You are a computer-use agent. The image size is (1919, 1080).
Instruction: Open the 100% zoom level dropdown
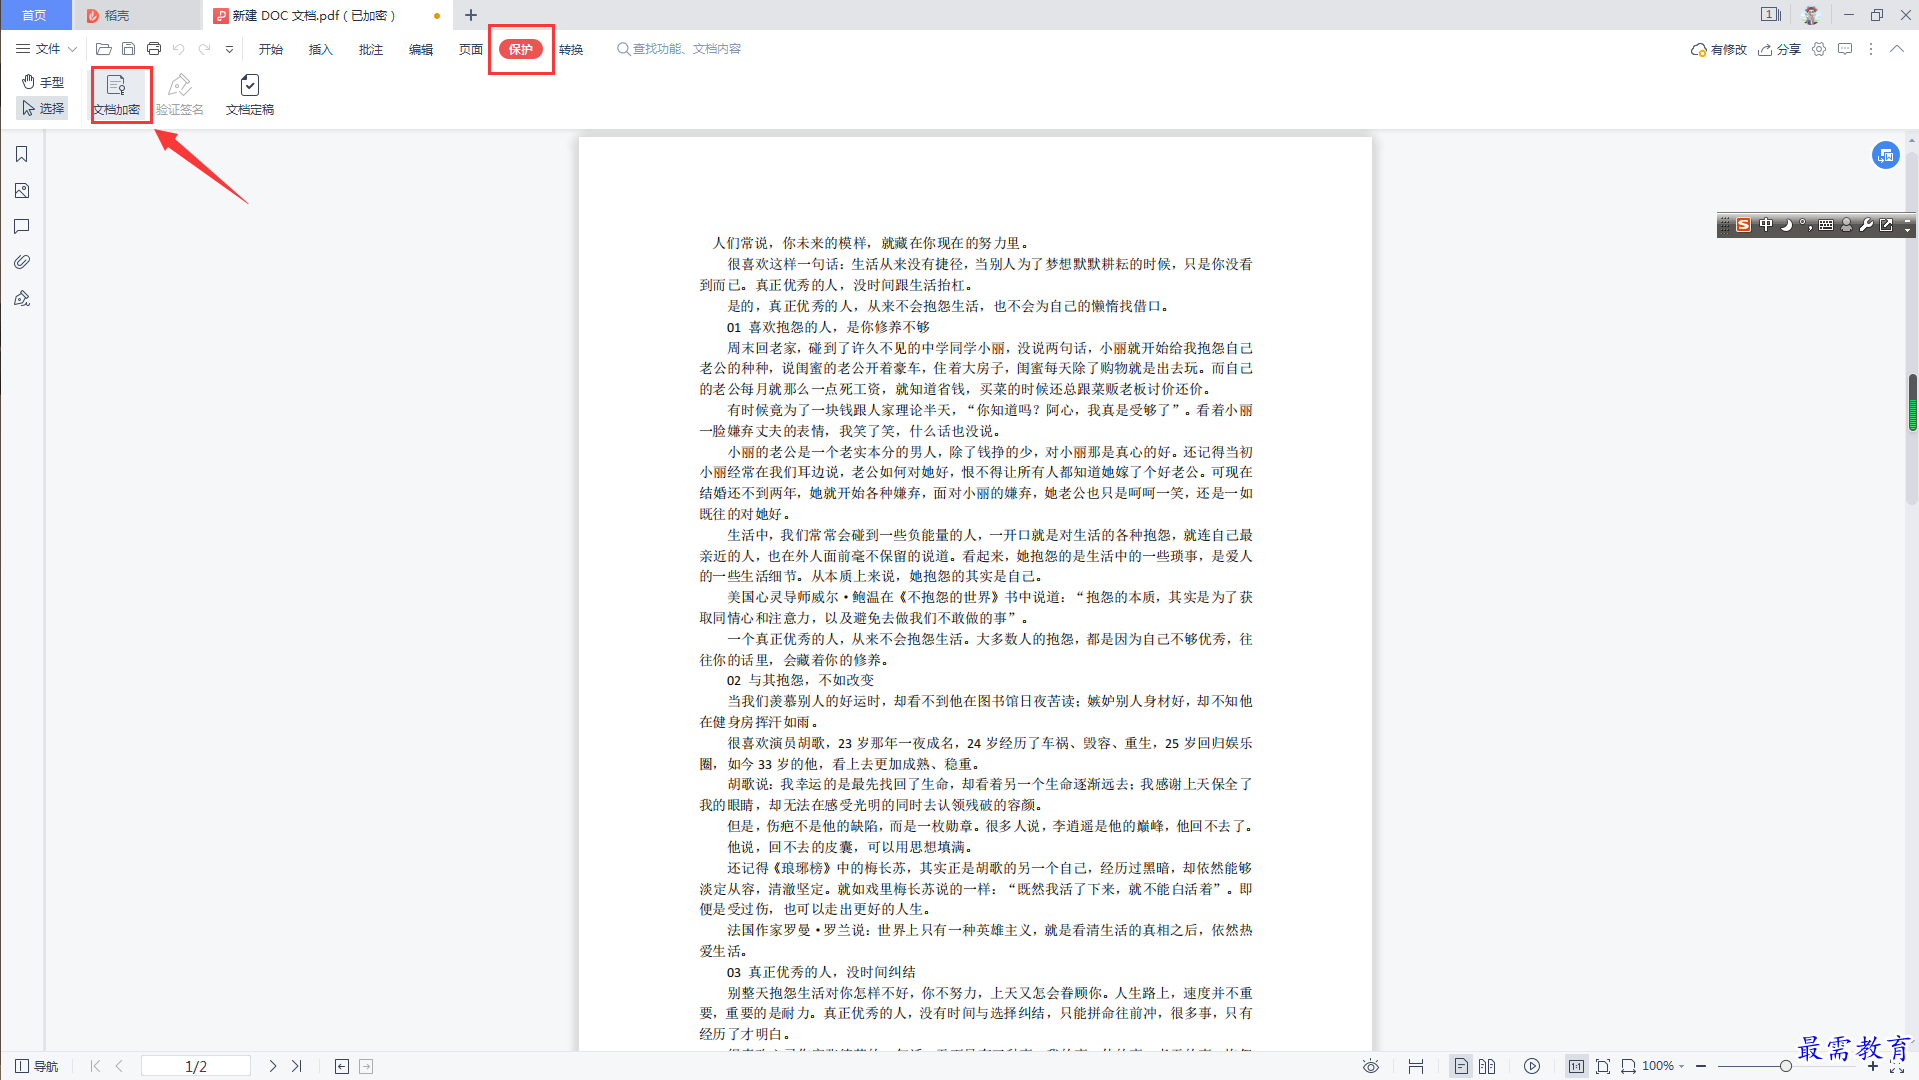coord(1663,1066)
